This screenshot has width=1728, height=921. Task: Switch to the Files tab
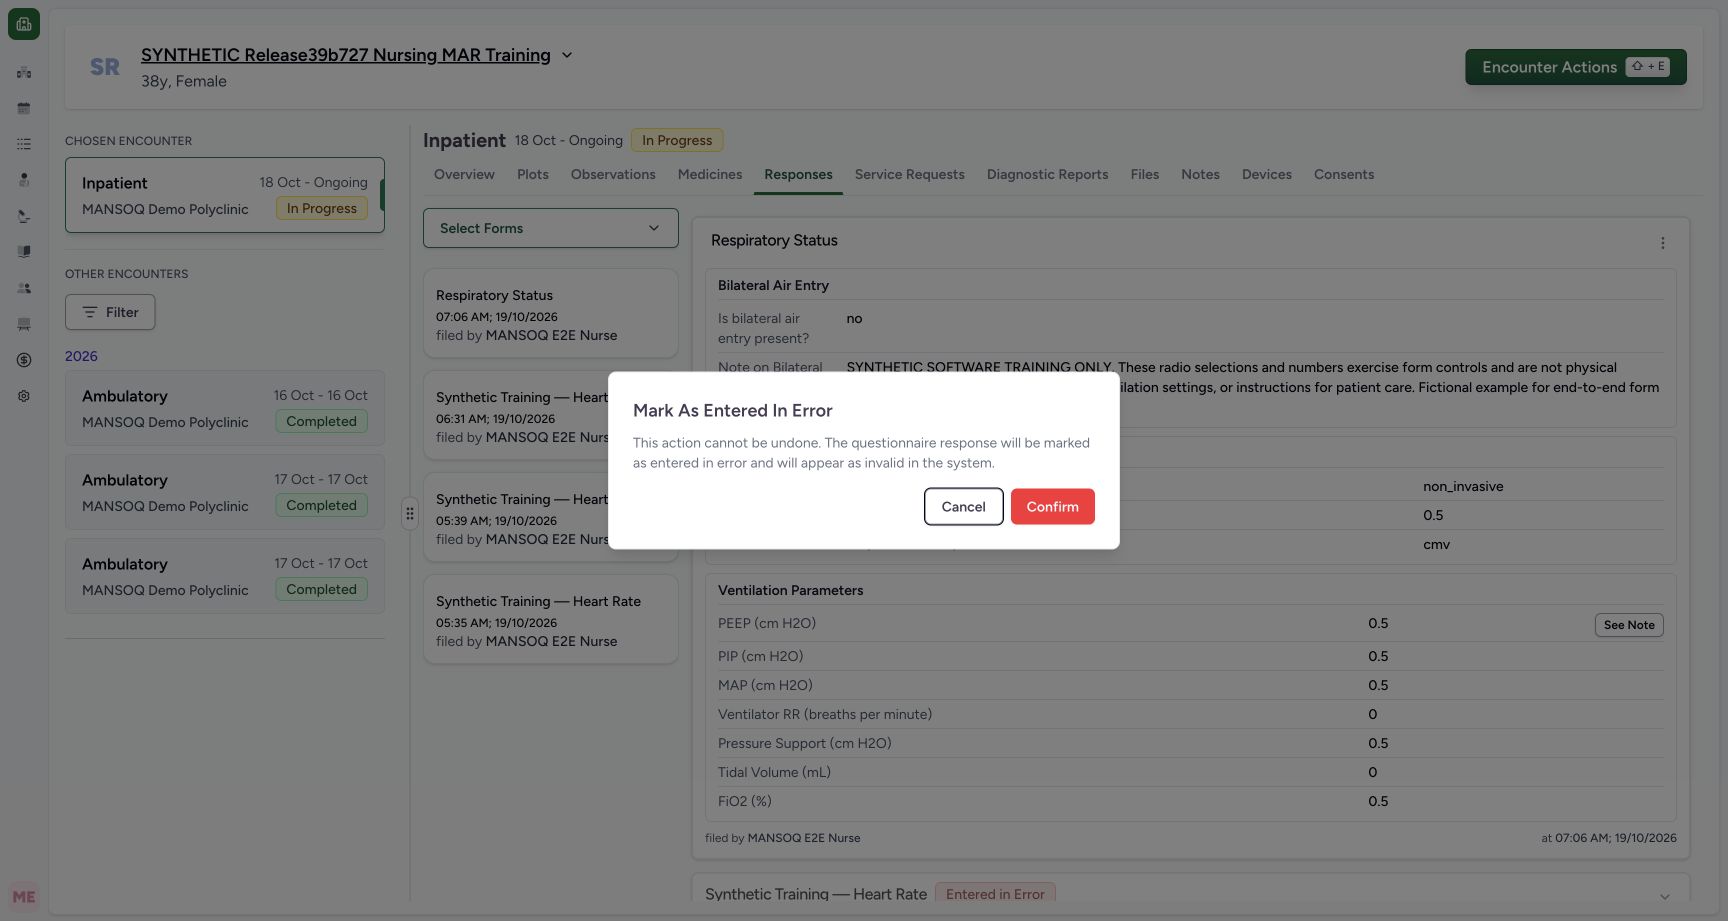1145,174
